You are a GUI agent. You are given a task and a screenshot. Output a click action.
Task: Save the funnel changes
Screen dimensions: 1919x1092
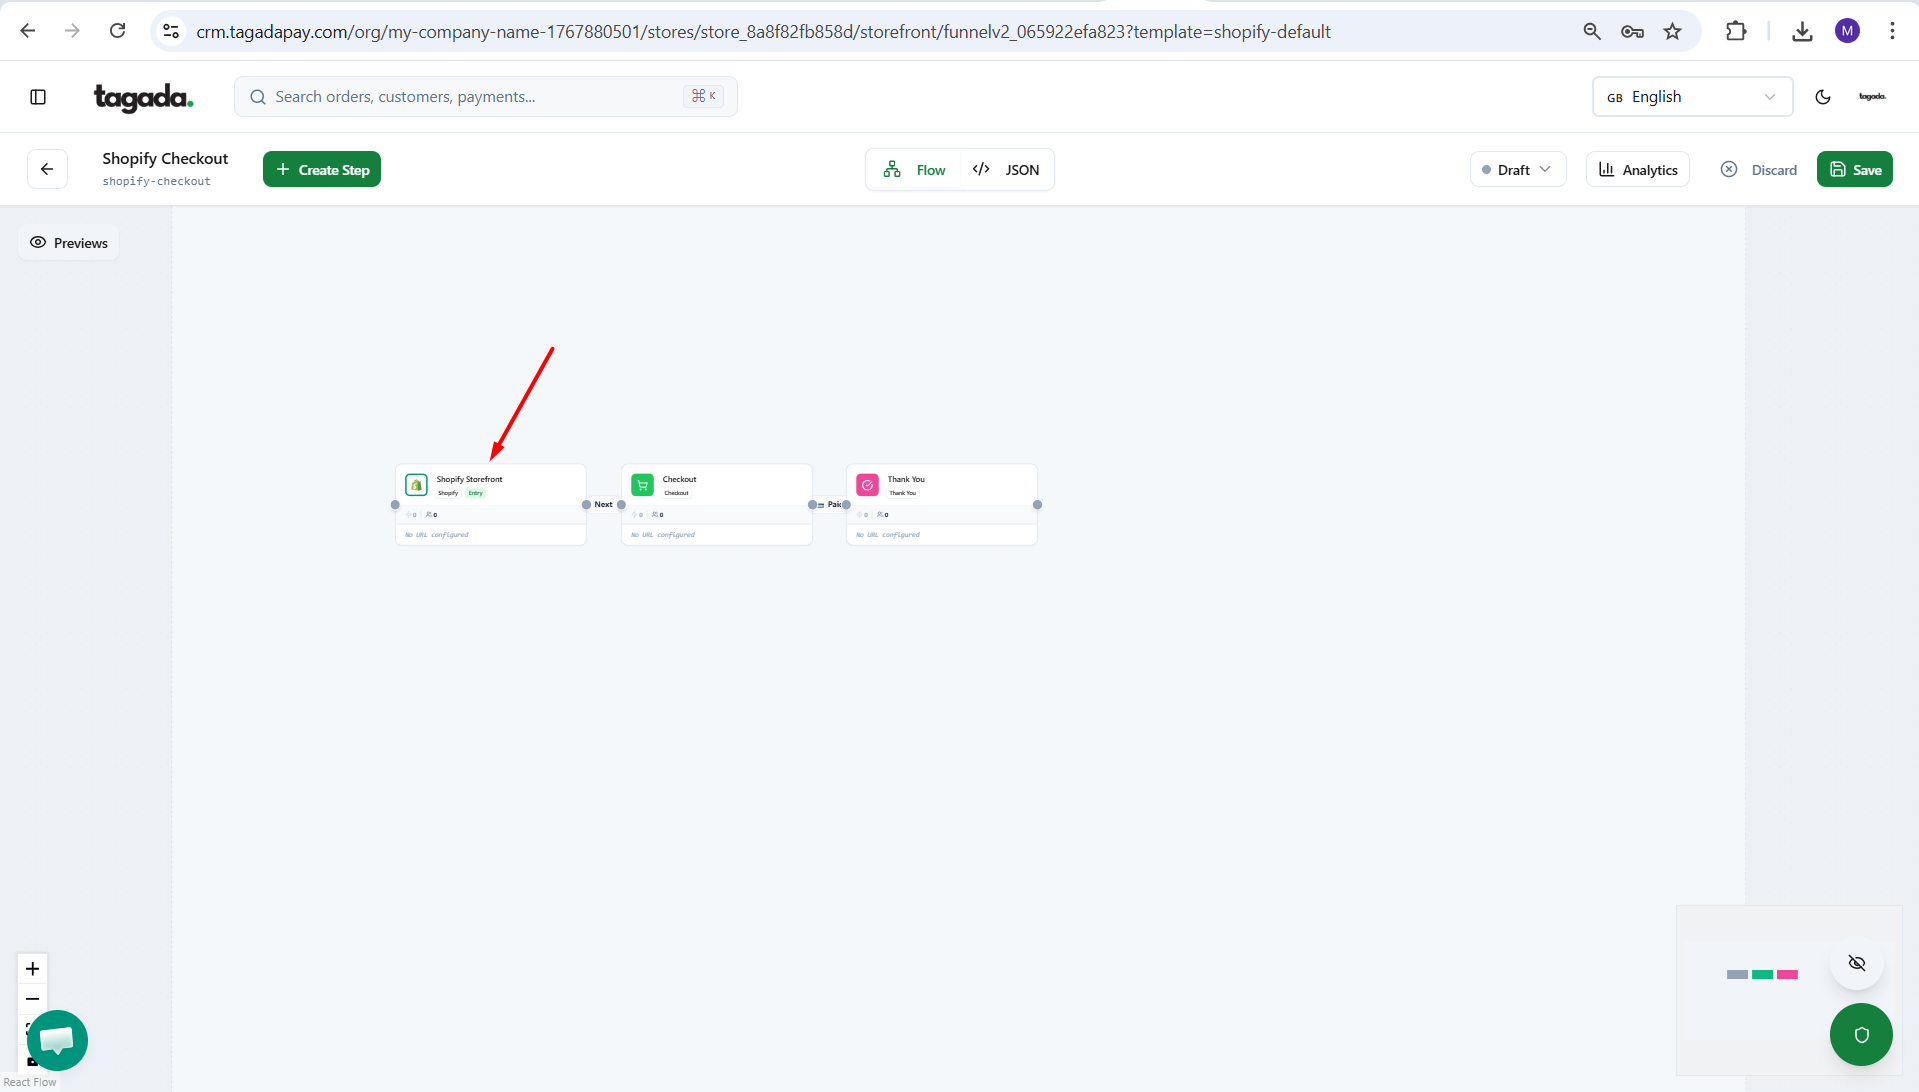pyautogui.click(x=1854, y=170)
